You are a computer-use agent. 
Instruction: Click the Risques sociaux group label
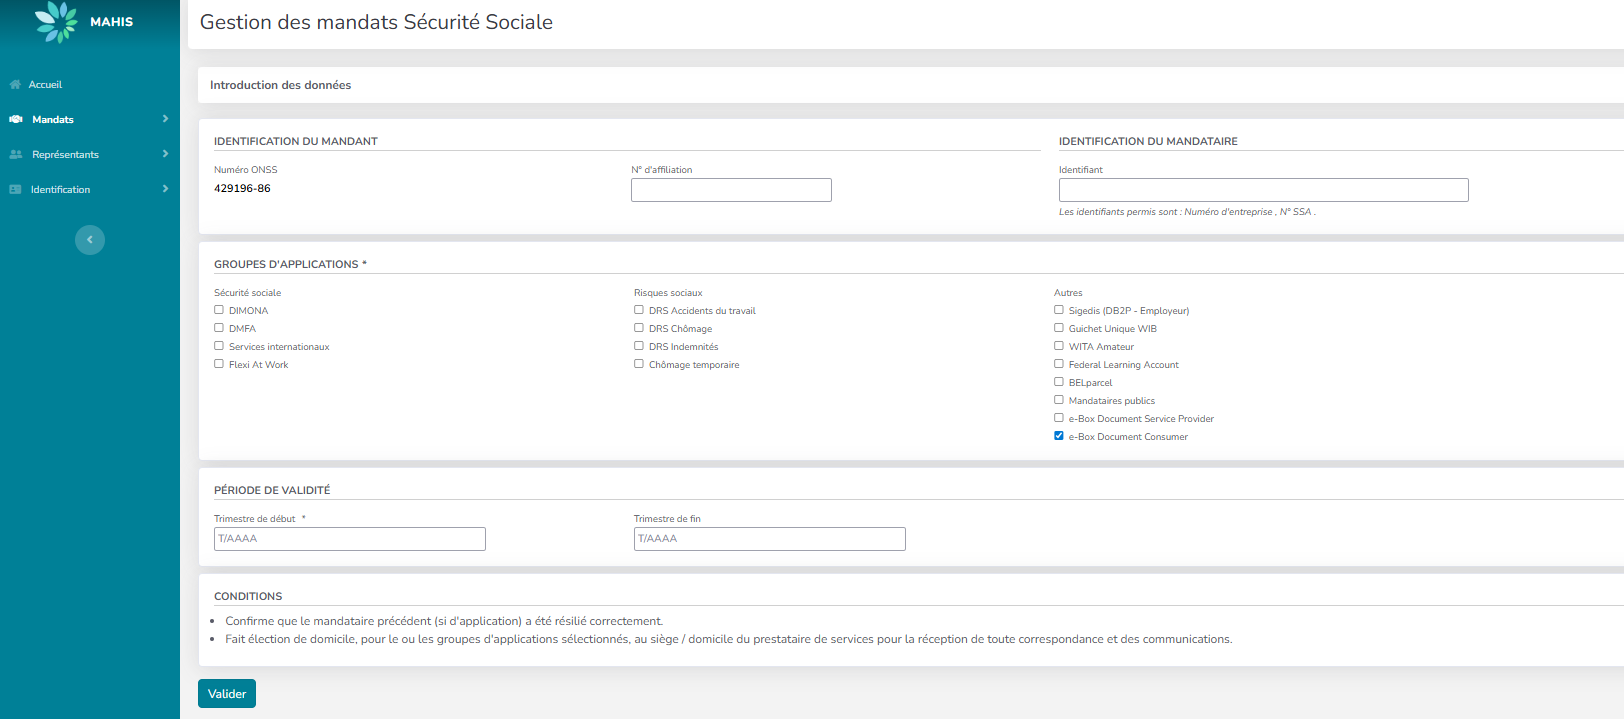[x=668, y=293]
